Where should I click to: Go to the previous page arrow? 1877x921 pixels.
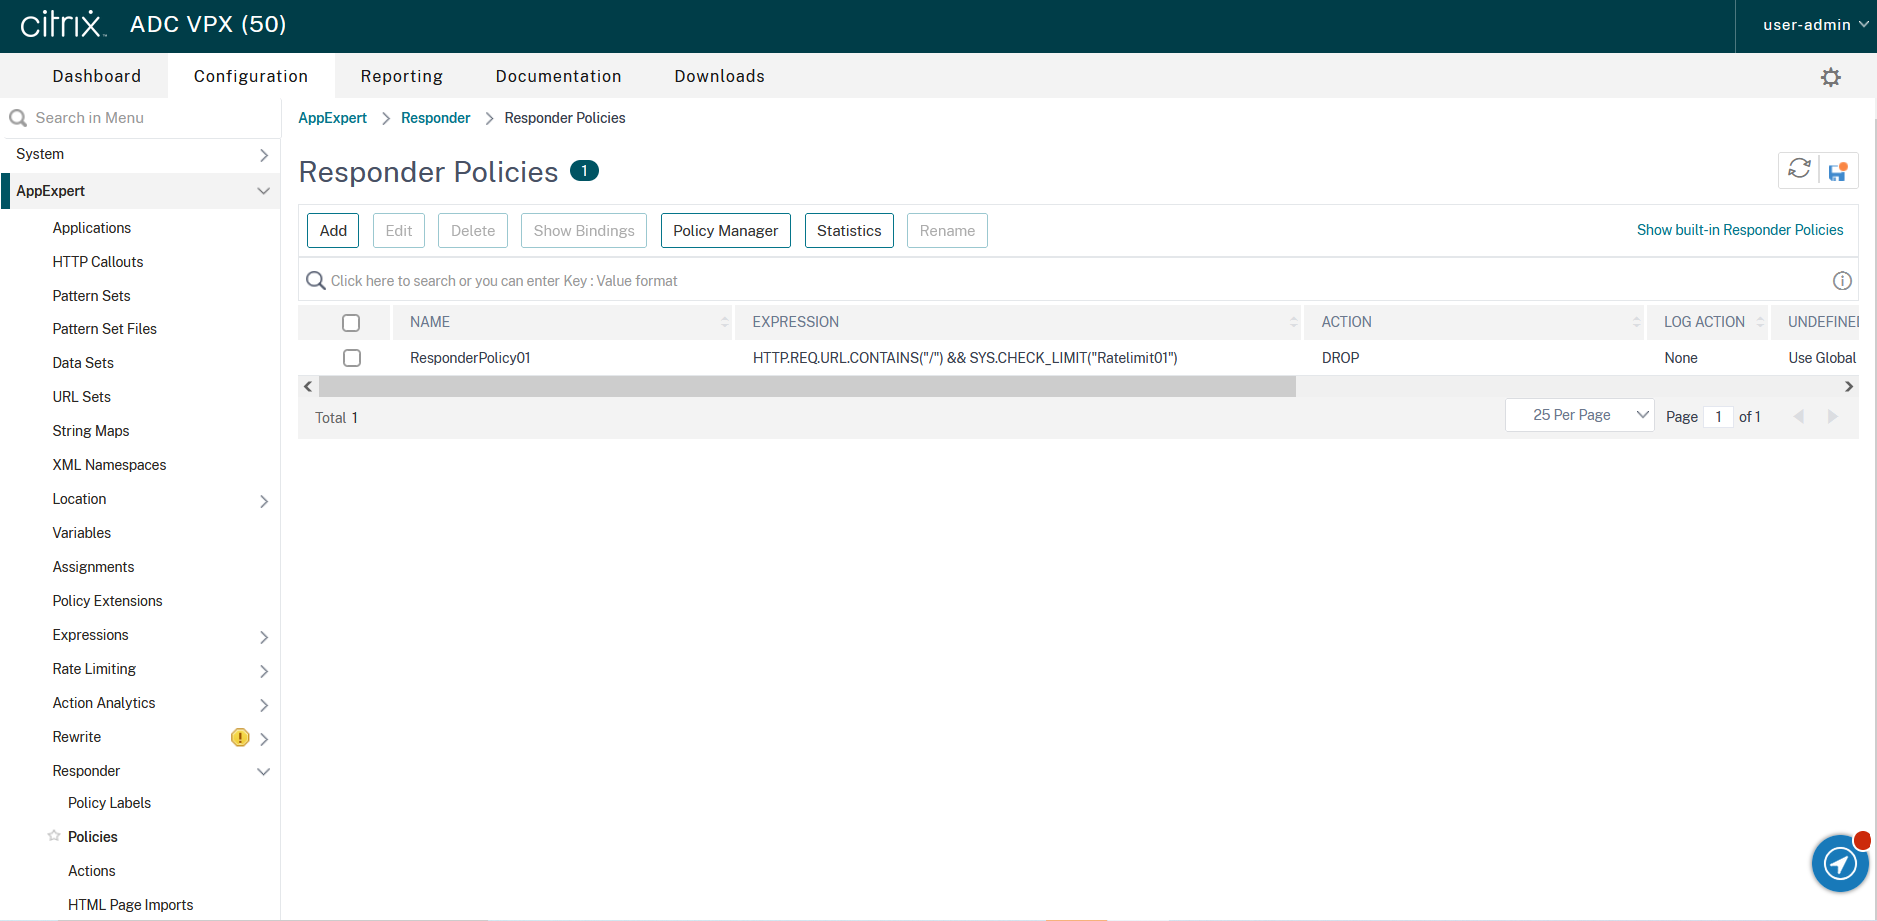coord(1799,417)
